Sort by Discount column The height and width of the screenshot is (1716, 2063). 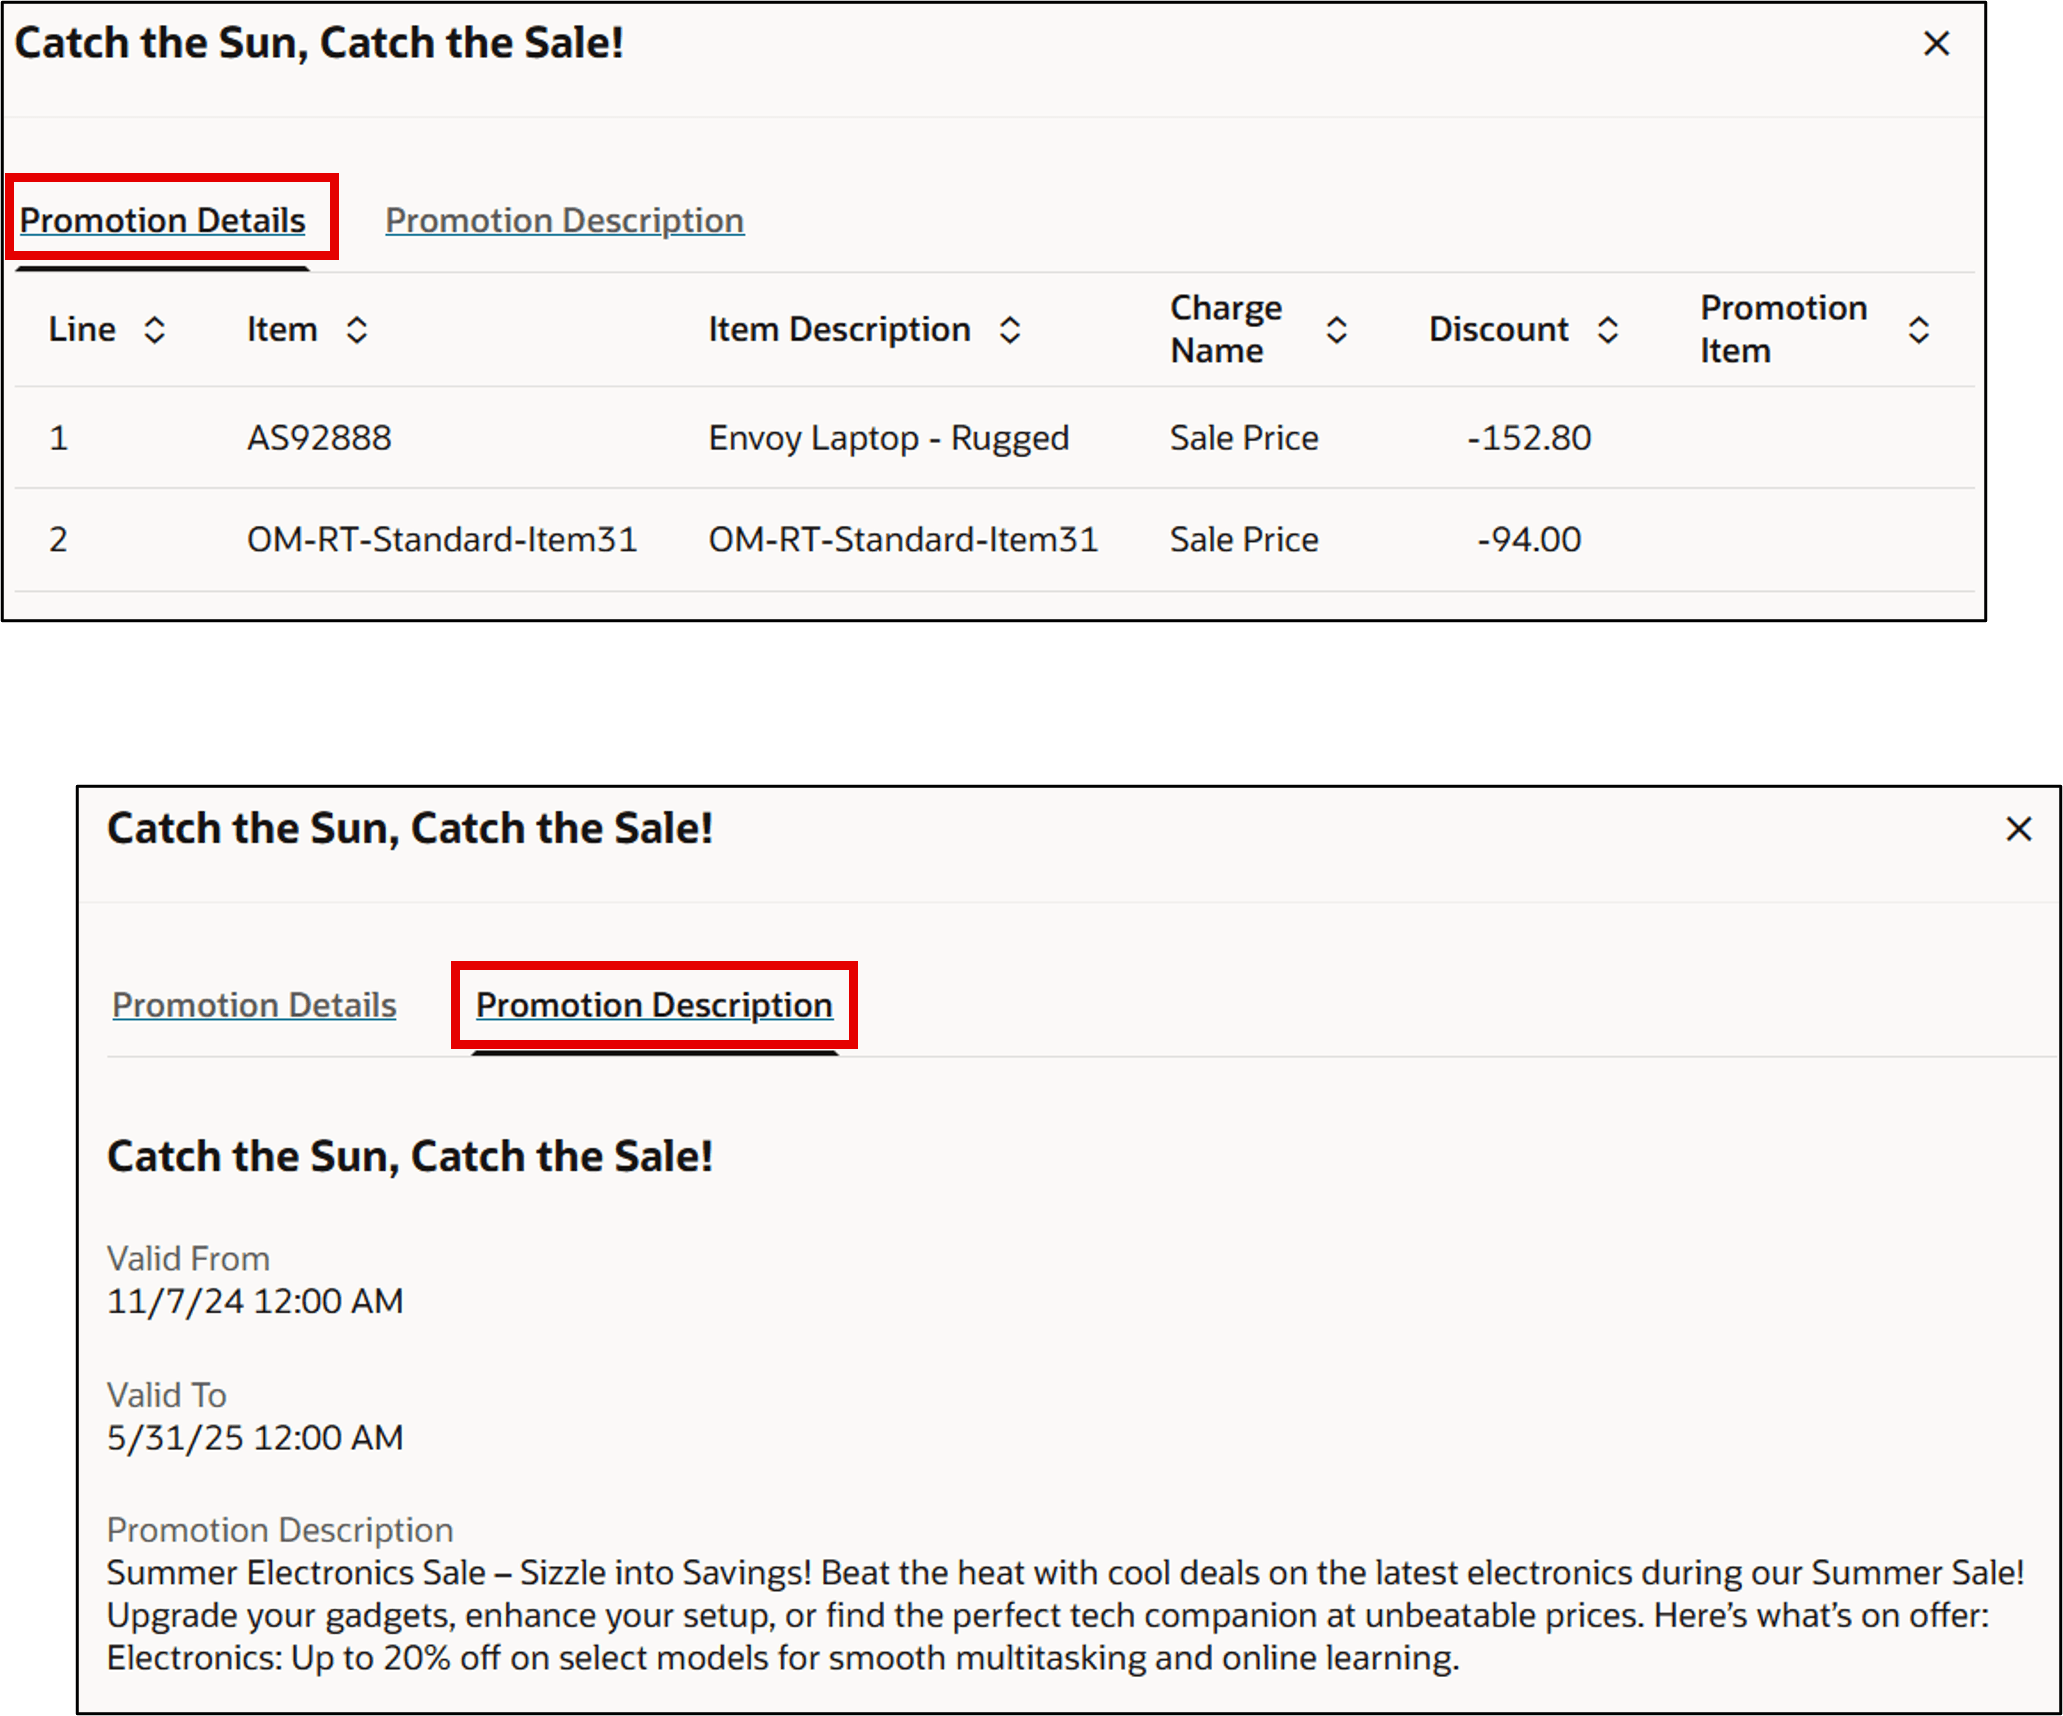point(1607,330)
